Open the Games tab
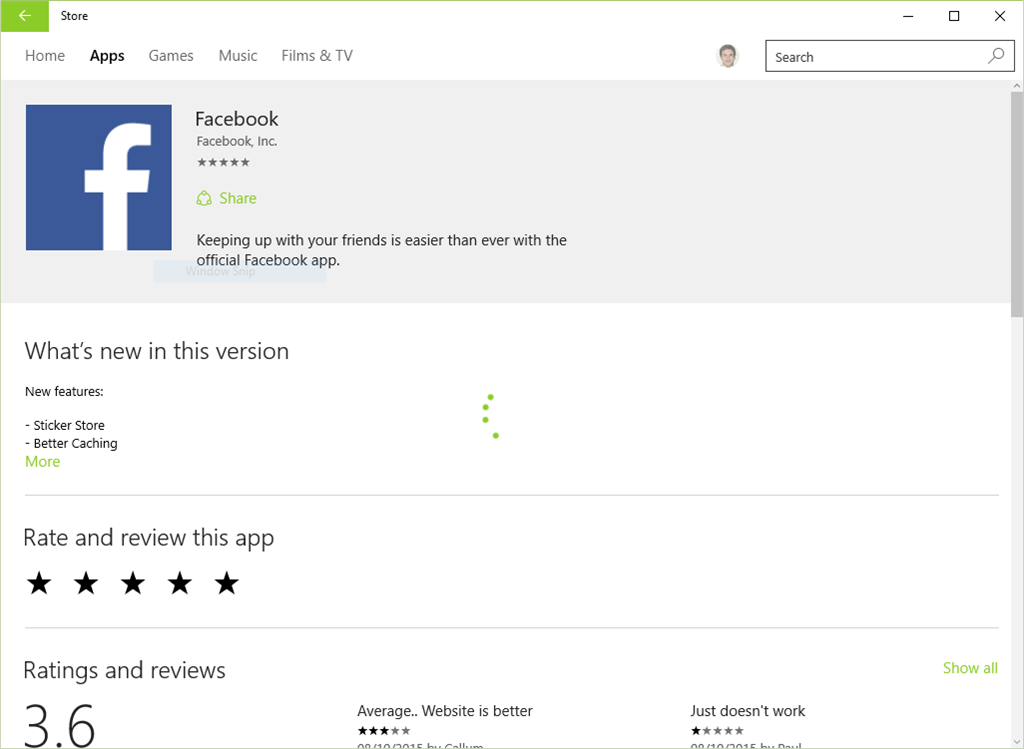The height and width of the screenshot is (749, 1024). pos(171,56)
